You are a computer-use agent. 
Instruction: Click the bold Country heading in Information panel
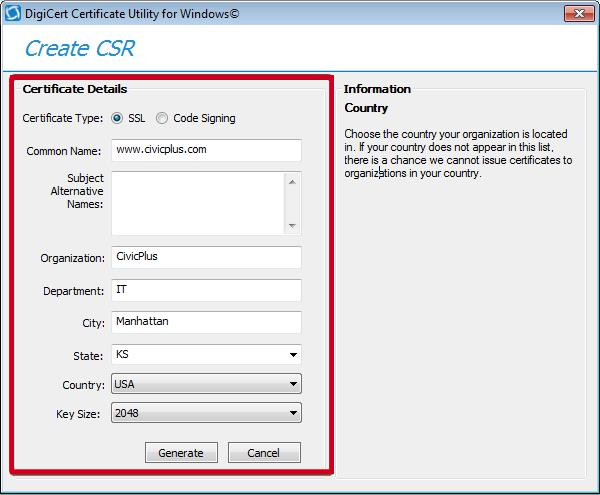tap(366, 108)
